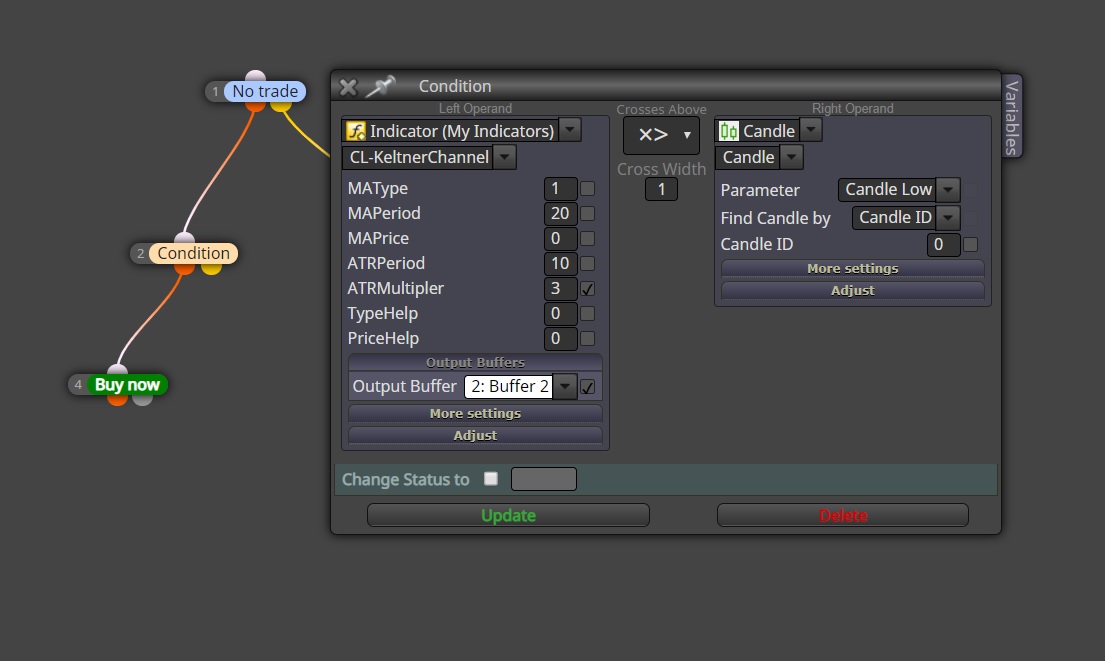
Task: Click the Candle chart icon in Right Operand
Action: [729, 131]
